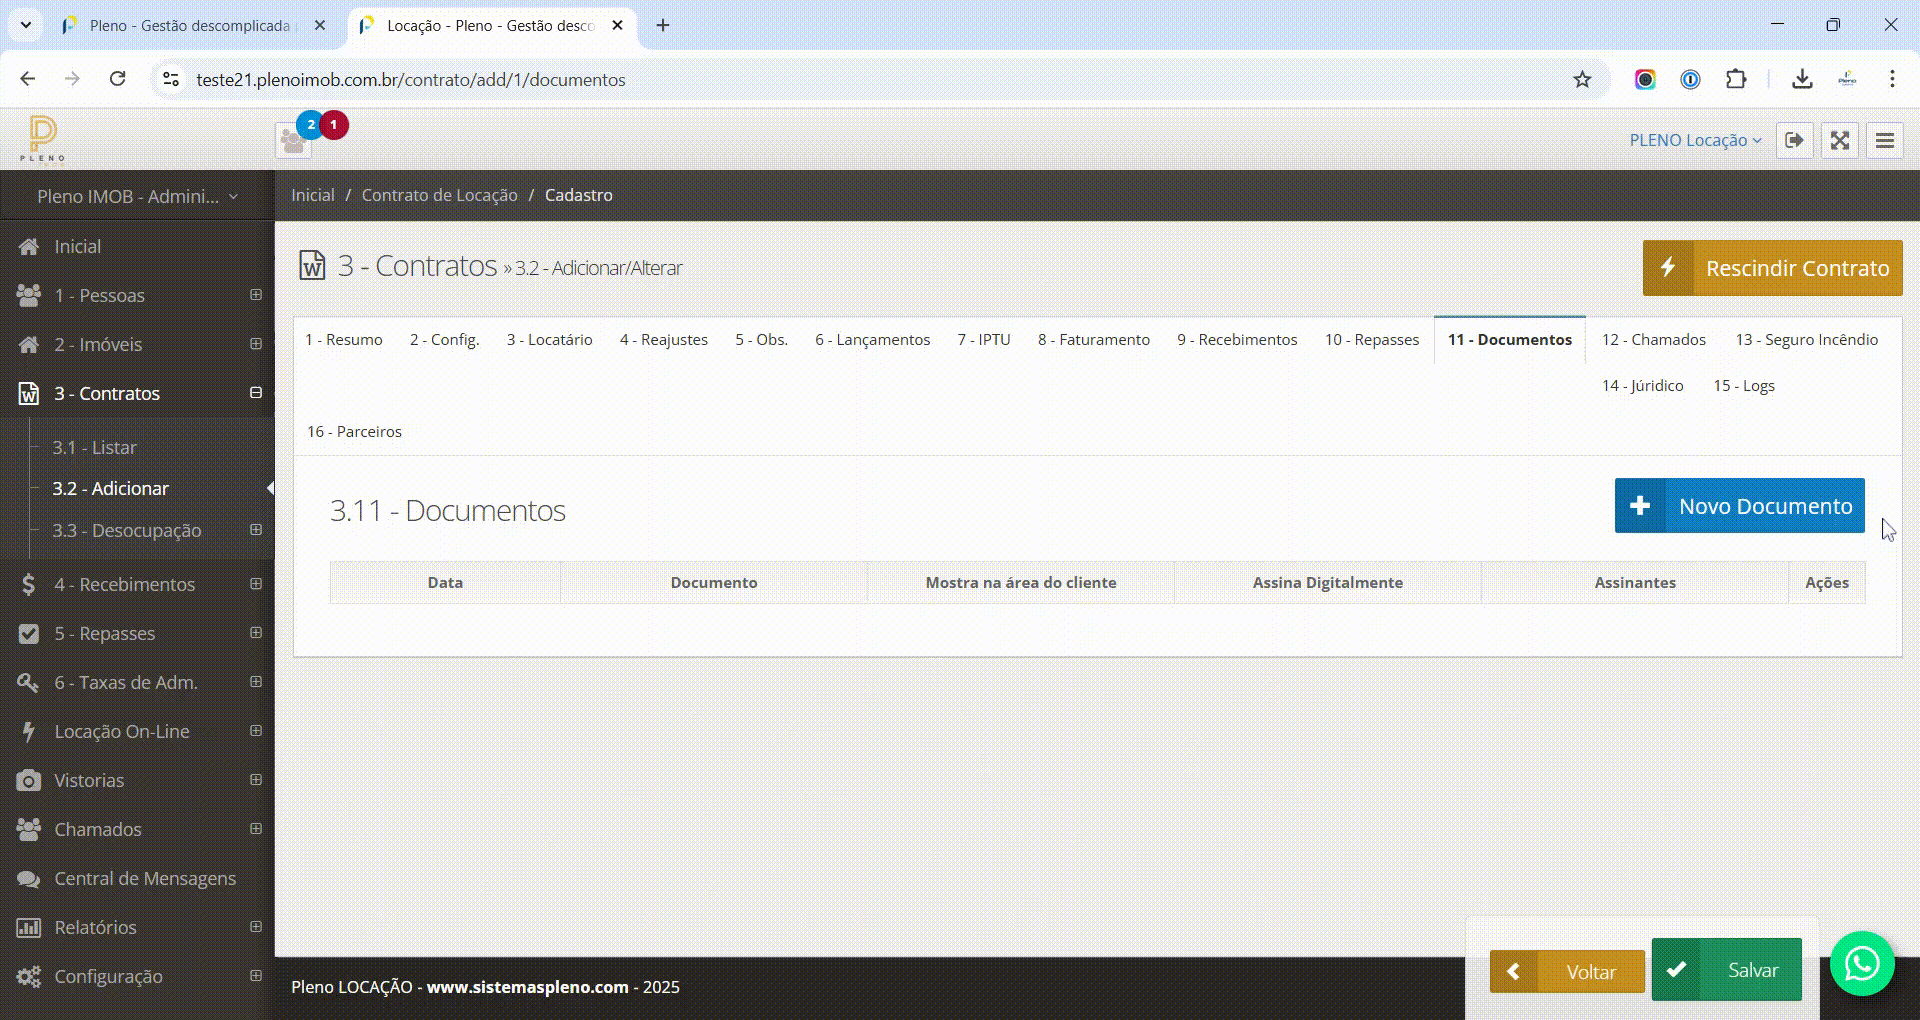Viewport: 1920px width, 1020px height.
Task: Click the home icon beside Inicial
Action: pyautogui.click(x=29, y=246)
